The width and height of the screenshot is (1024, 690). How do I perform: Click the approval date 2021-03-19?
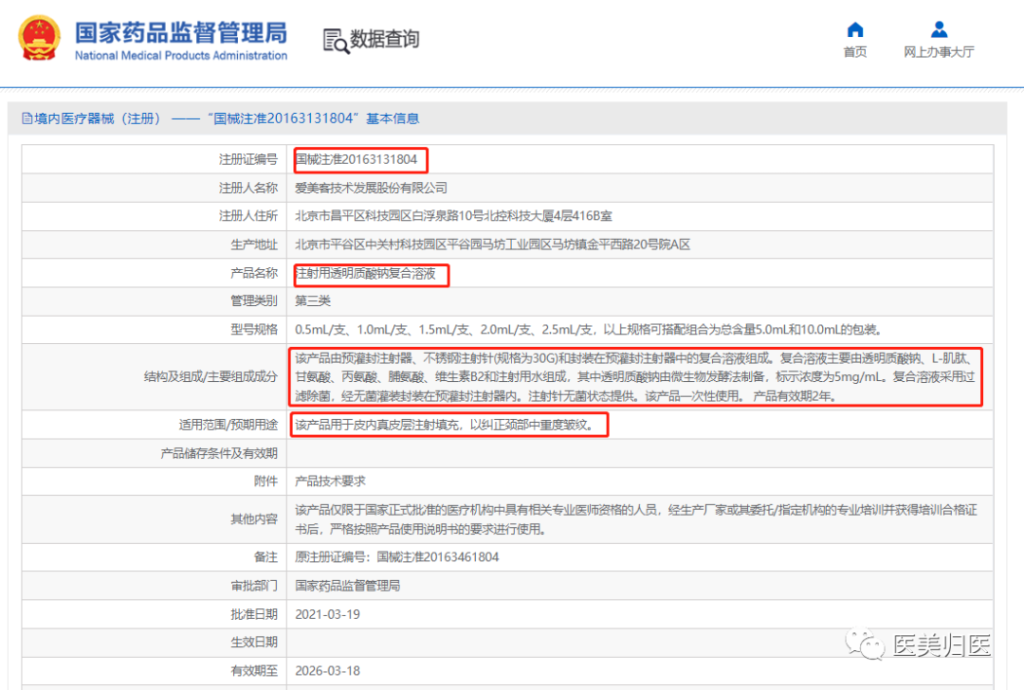click(x=327, y=614)
